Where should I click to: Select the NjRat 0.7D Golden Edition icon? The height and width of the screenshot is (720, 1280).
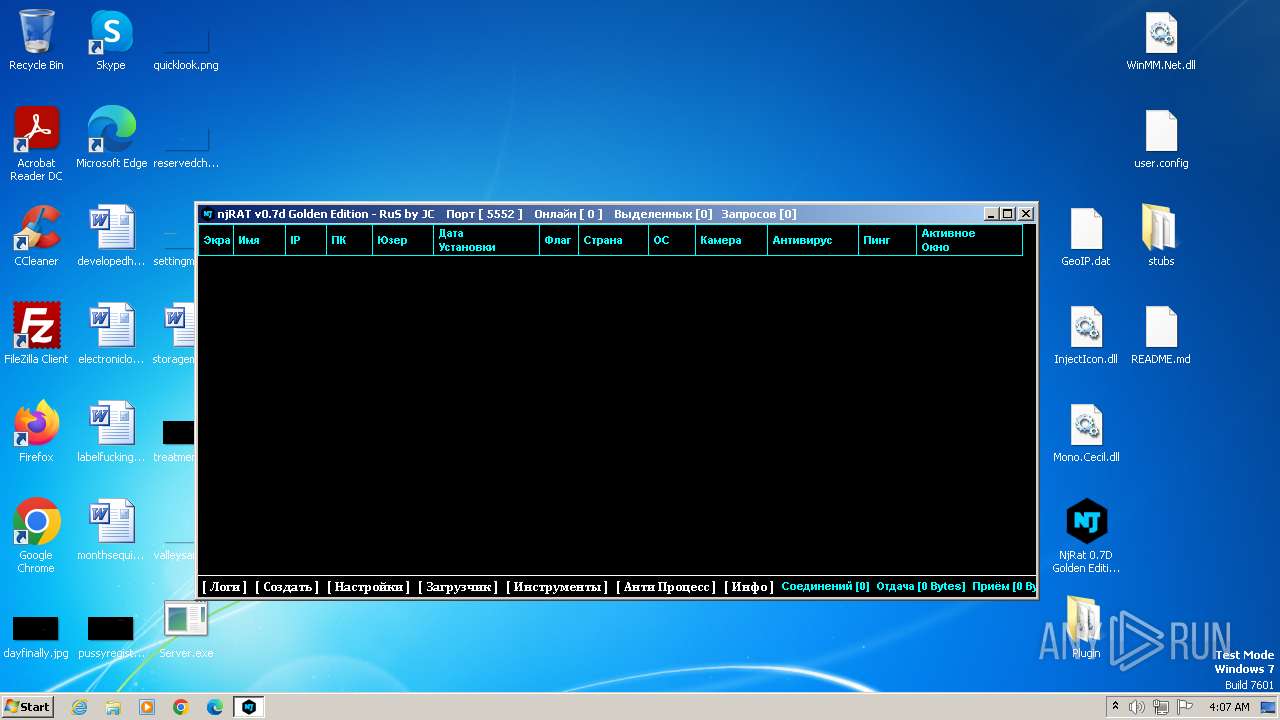pos(1086,536)
